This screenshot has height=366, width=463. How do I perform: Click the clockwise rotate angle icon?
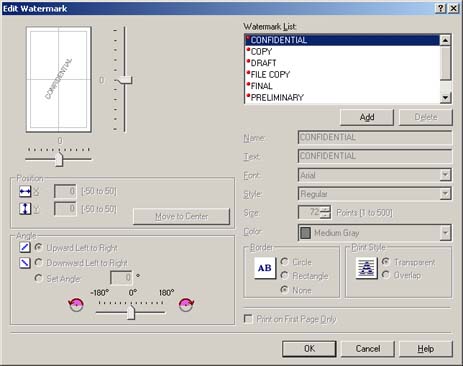click(186, 304)
